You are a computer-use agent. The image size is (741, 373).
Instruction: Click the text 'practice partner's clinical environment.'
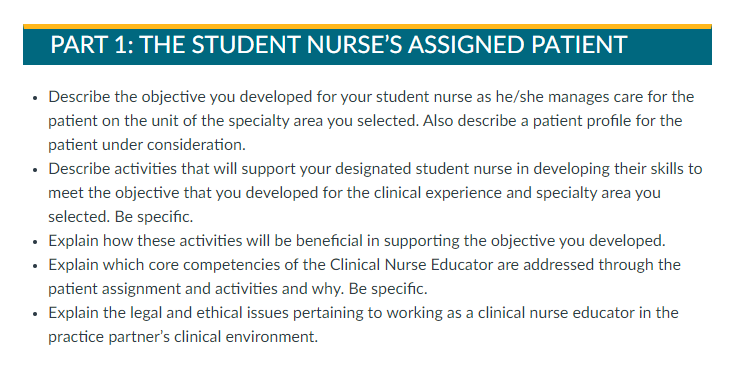point(183,337)
